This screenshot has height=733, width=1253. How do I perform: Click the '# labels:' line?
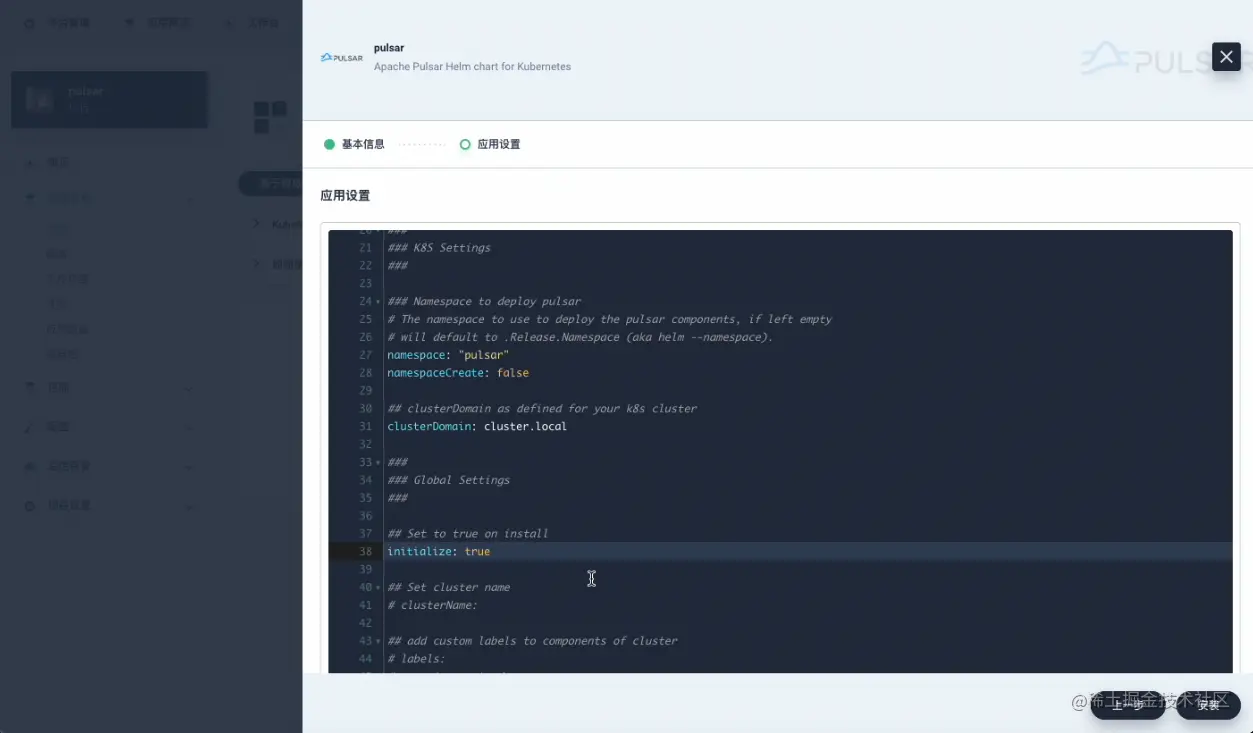click(x=416, y=659)
